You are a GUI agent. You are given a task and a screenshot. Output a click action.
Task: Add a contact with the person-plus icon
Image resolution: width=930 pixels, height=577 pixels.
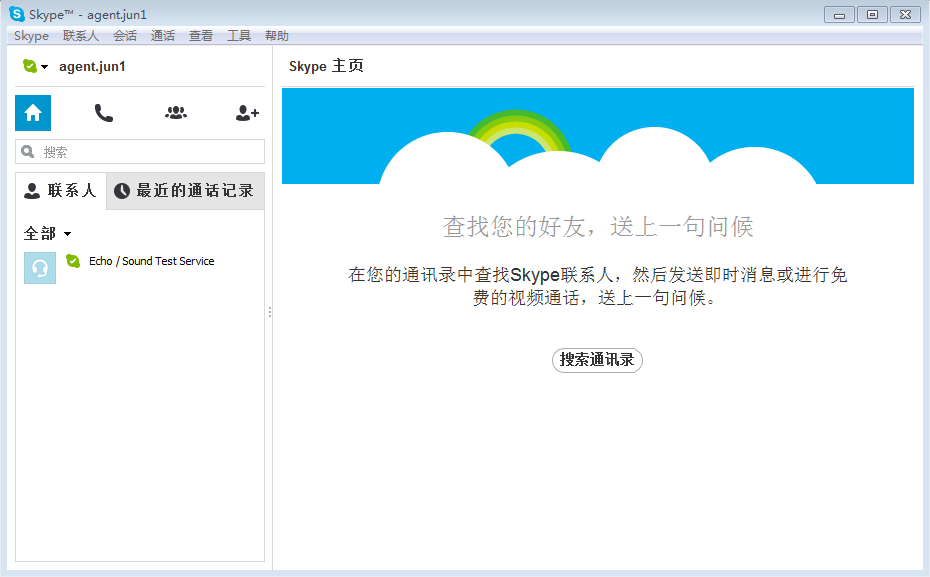click(x=247, y=113)
